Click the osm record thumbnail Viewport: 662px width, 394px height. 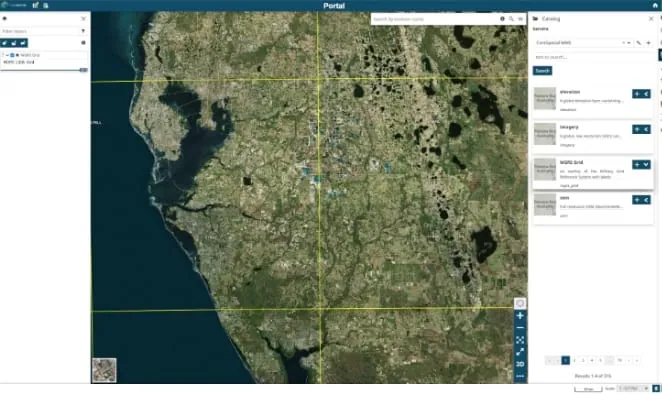coord(545,204)
